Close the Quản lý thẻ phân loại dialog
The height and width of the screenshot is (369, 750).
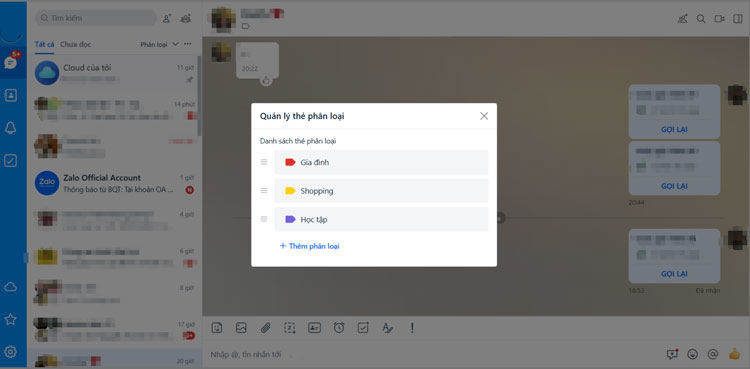(x=484, y=116)
